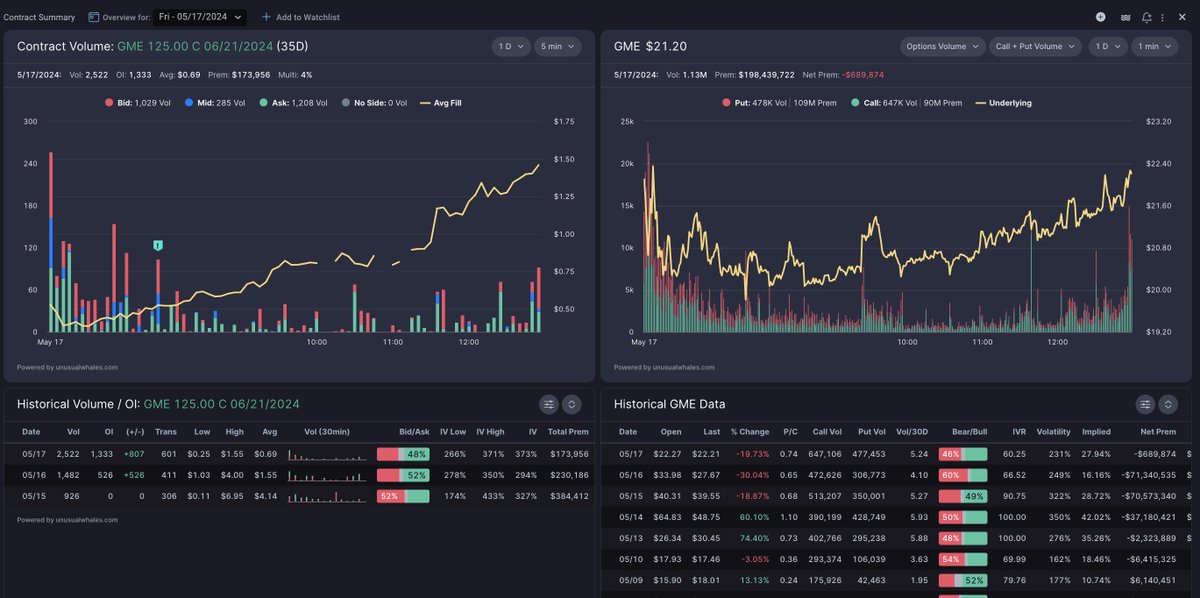Image resolution: width=1200 pixels, height=598 pixels.
Task: Click the GME $21.20 chart title
Action: pos(650,46)
